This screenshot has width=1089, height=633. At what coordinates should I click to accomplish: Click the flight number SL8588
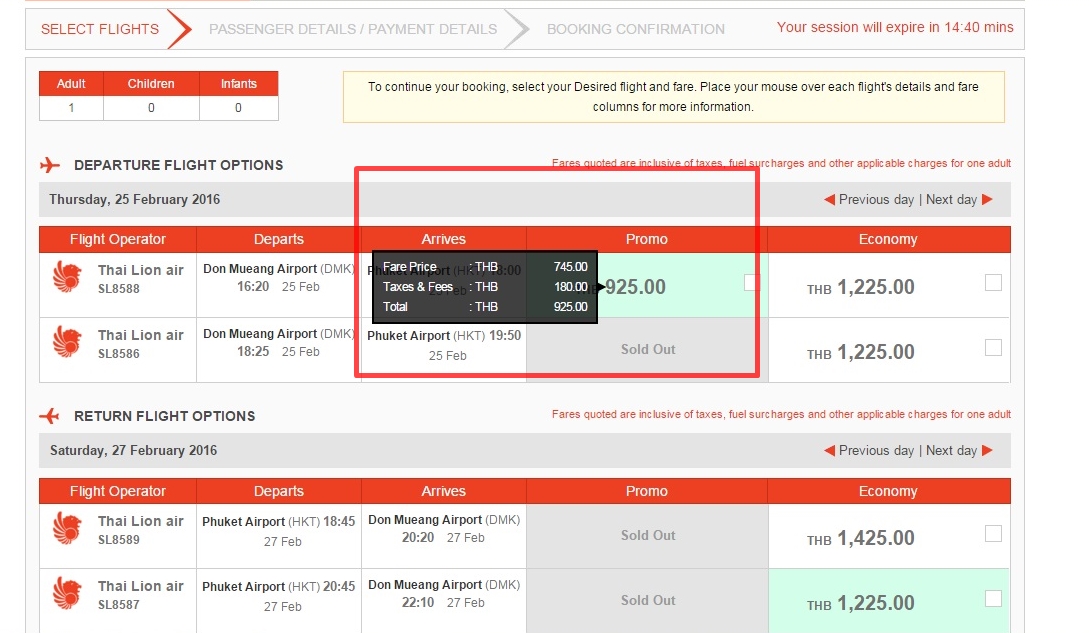point(119,288)
